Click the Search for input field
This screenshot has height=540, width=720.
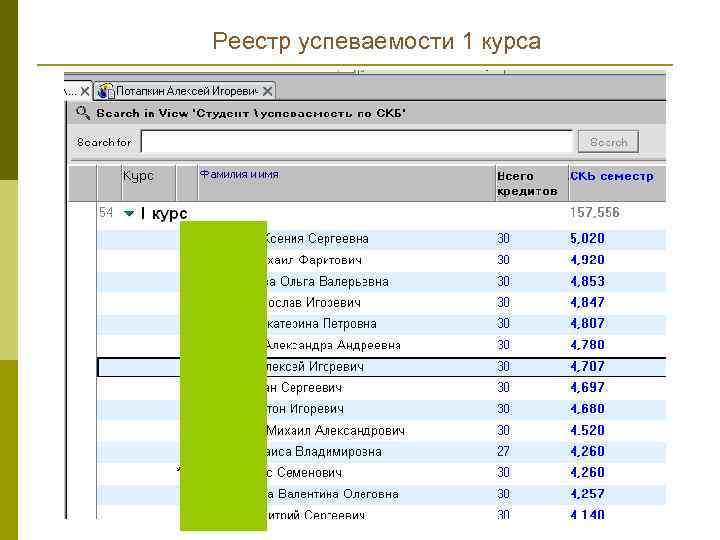coord(357,142)
